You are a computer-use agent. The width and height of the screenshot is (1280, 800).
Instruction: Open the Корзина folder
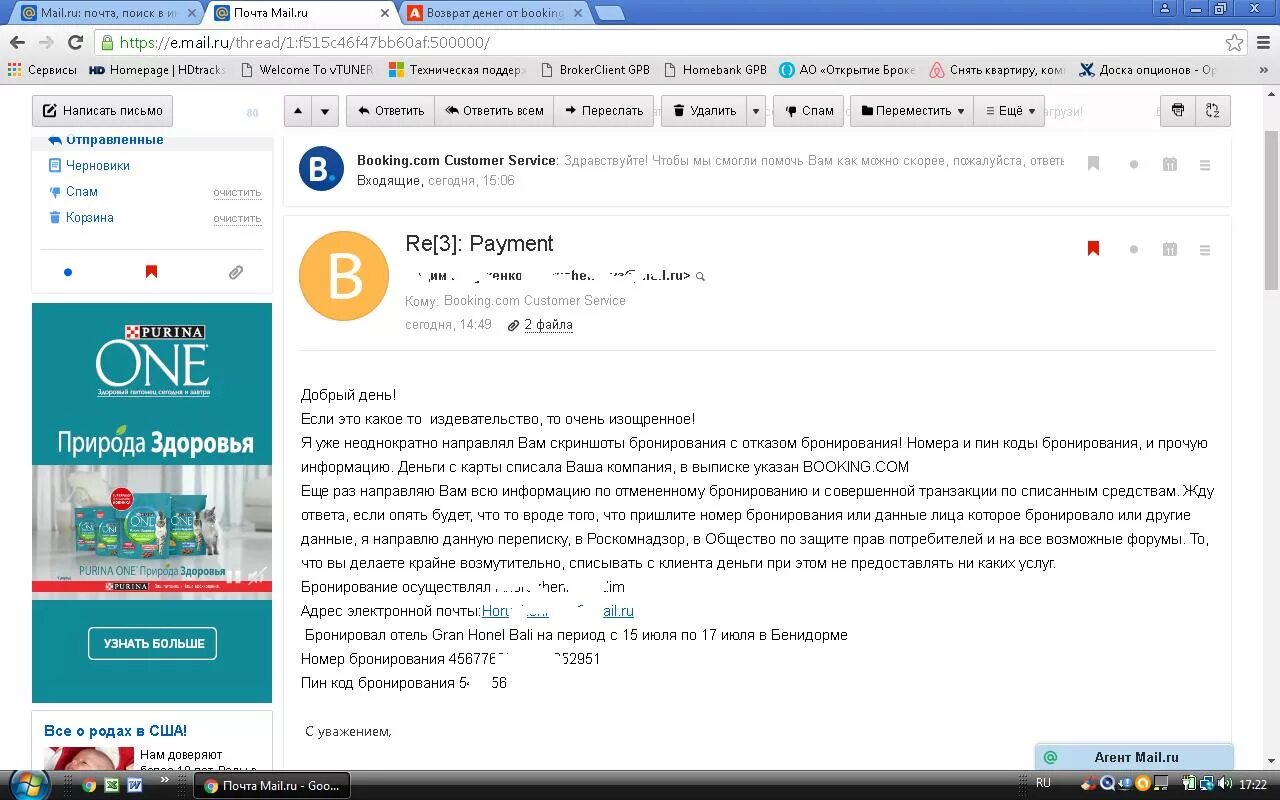[x=89, y=218]
